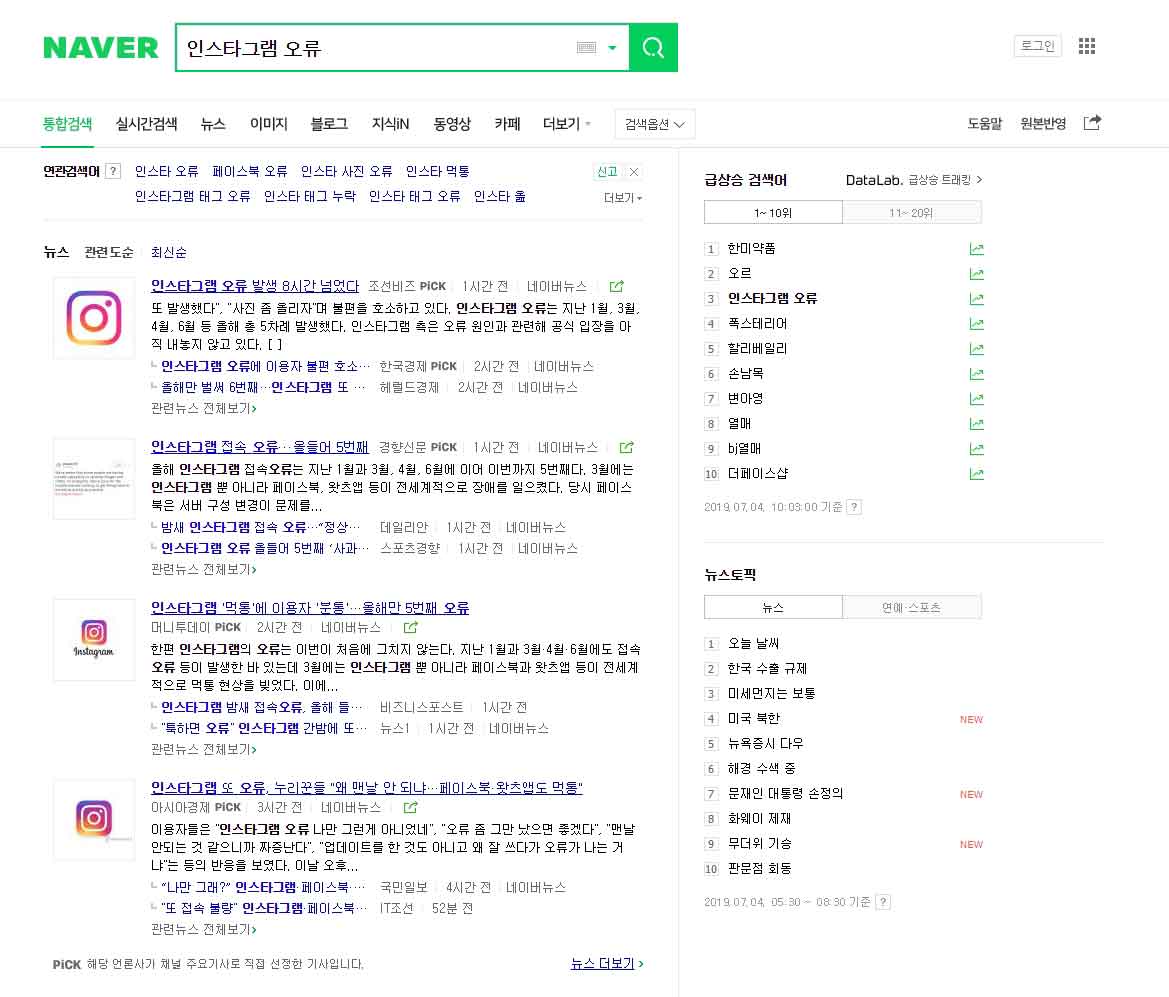Open the 머니투데이 article Instagram thumbnail
Viewport: 1169px width, 997px height.
[x=94, y=640]
